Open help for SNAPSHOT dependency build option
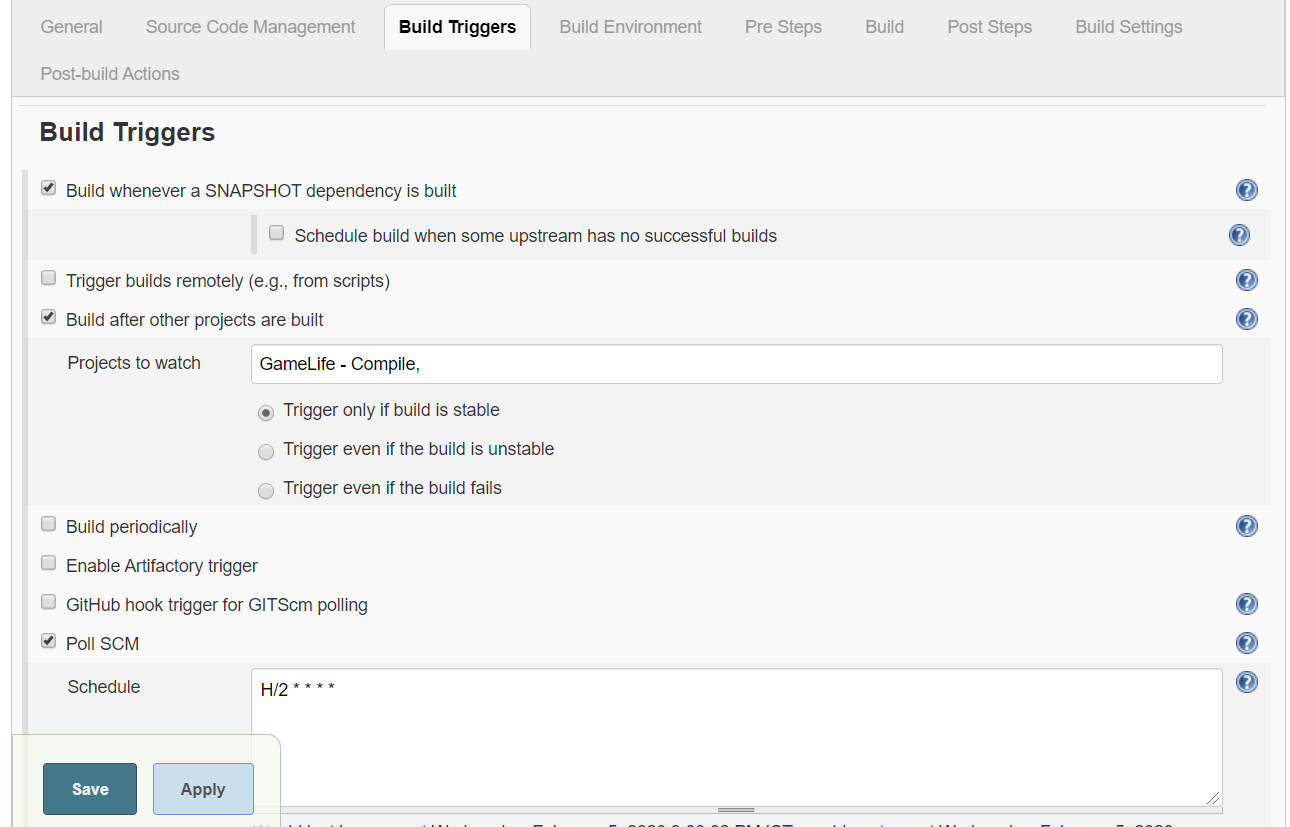The image size is (1290, 827). tap(1246, 190)
